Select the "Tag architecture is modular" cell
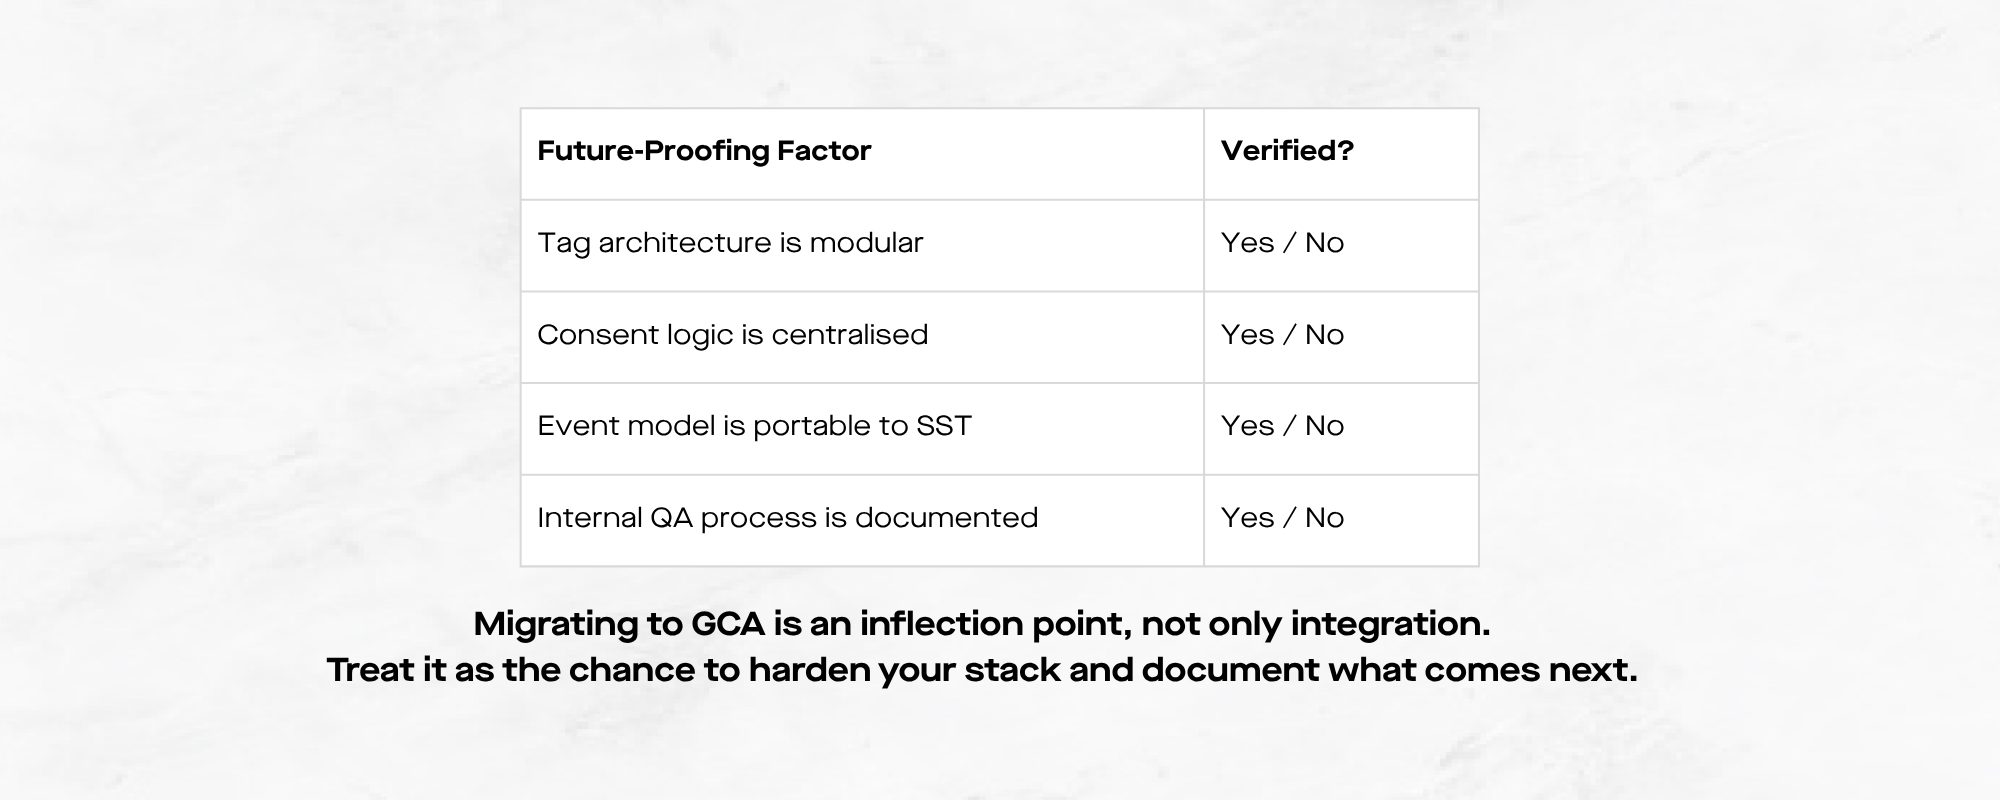This screenshot has height=800, width=2000. click(730, 243)
